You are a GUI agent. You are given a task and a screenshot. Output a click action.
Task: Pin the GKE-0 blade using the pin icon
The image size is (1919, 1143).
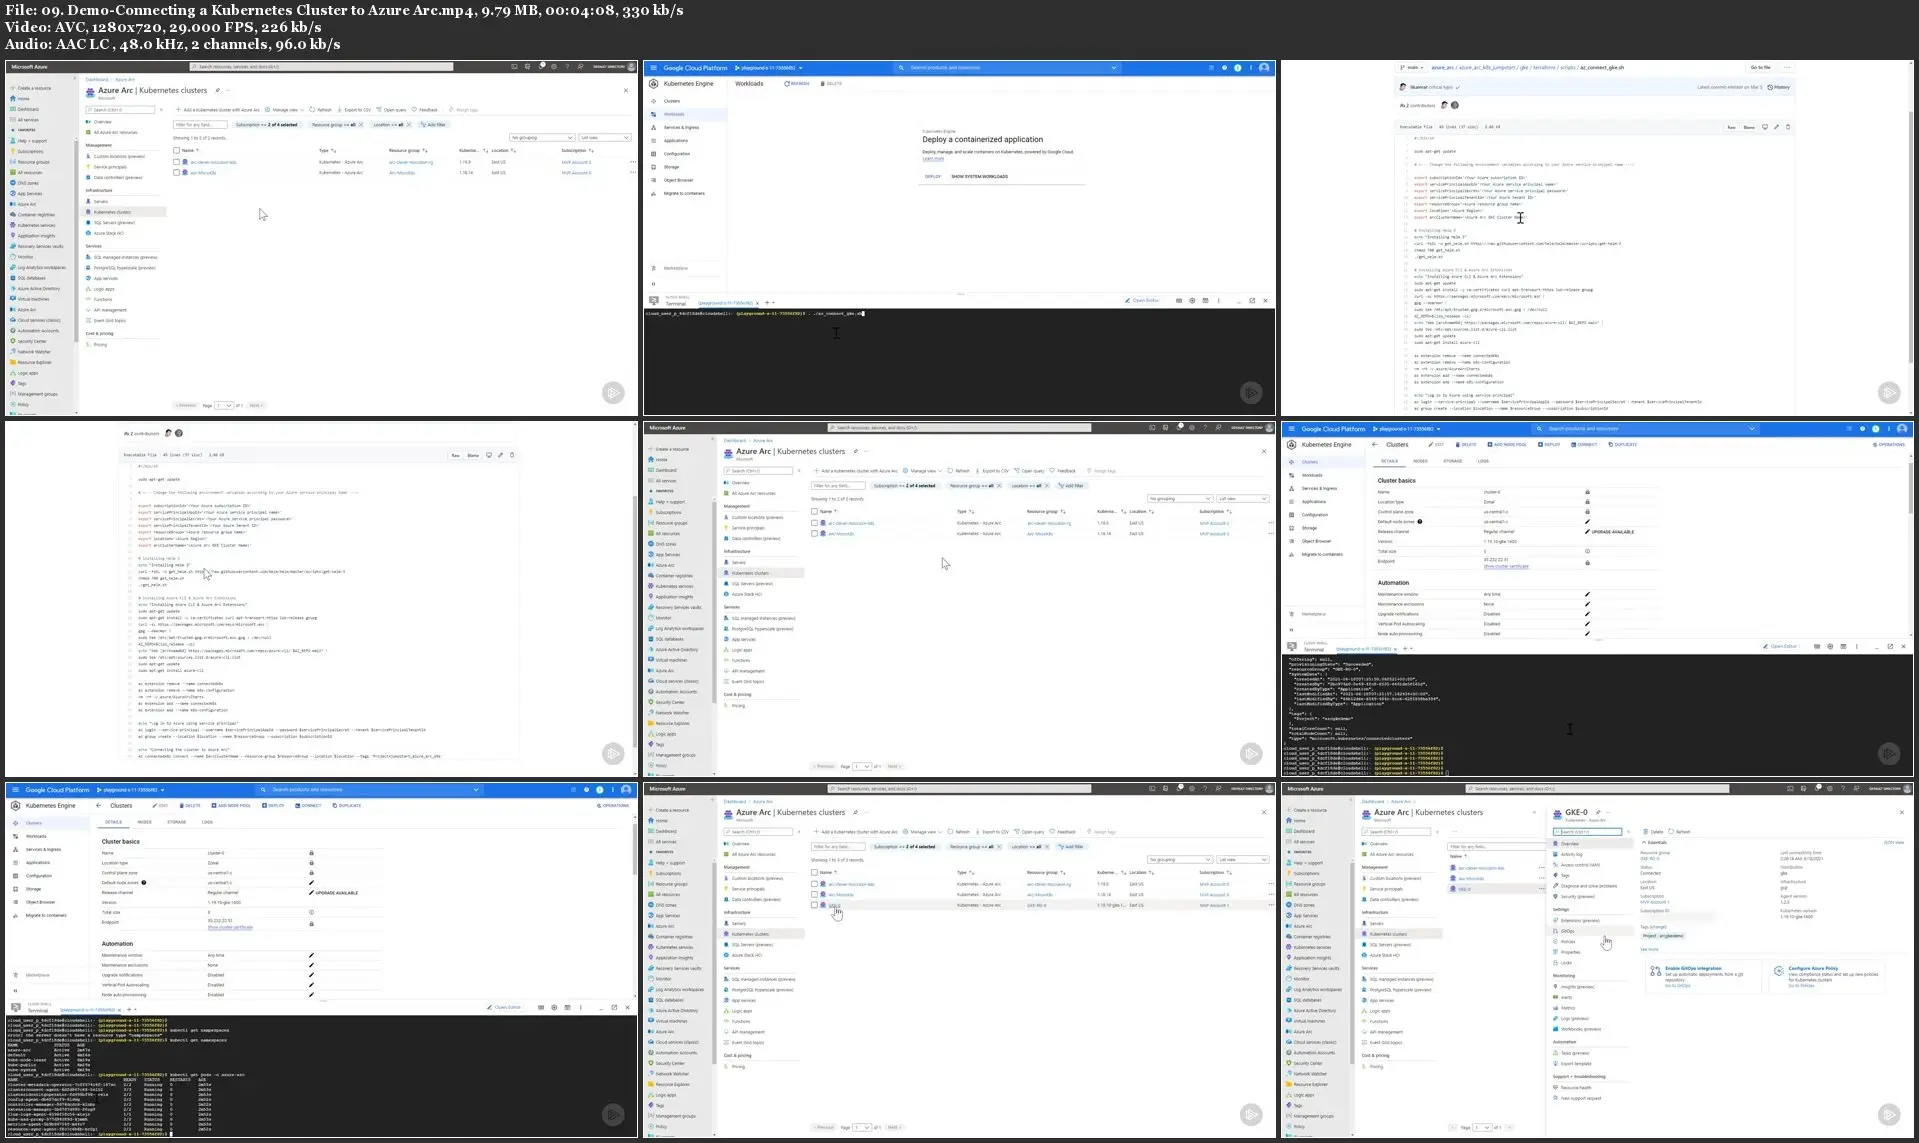1600,813
